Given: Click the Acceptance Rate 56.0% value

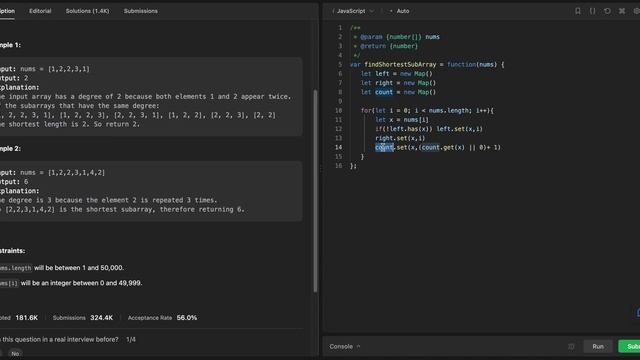Looking at the screenshot, I should 187,318.
